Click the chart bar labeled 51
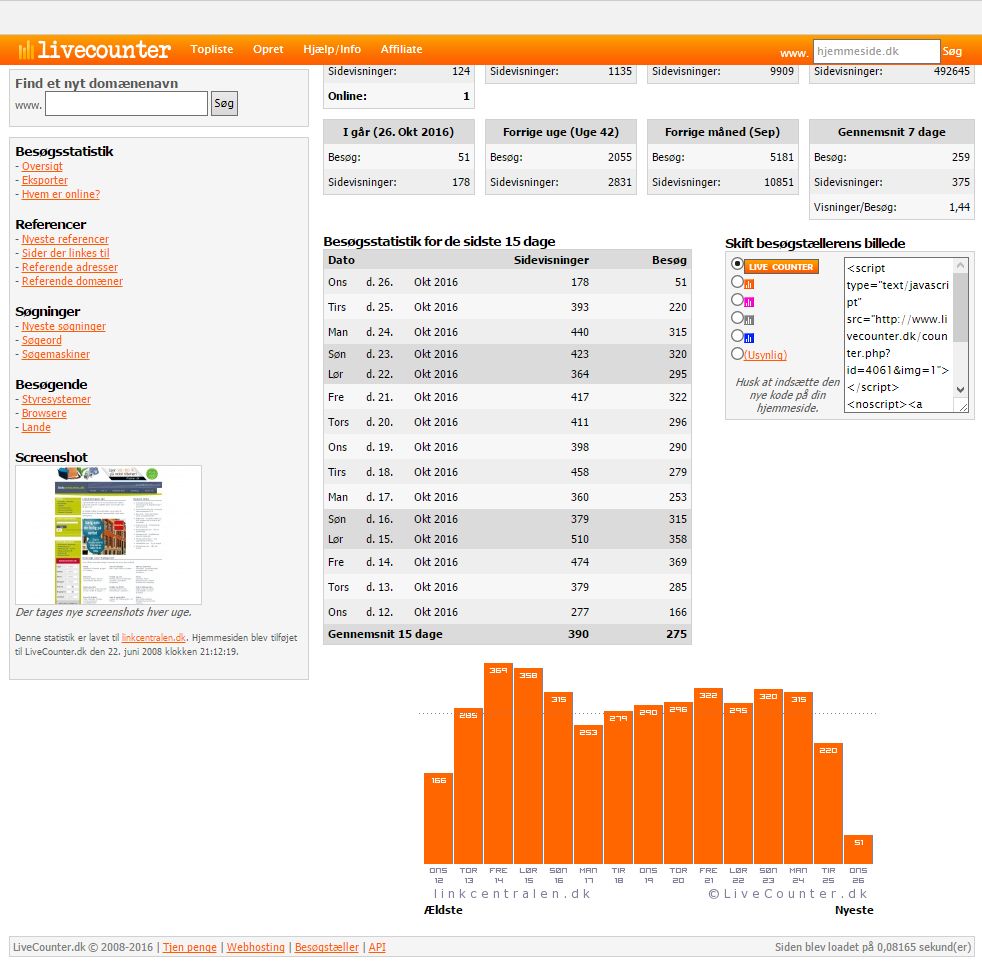982x961 pixels. 859,849
